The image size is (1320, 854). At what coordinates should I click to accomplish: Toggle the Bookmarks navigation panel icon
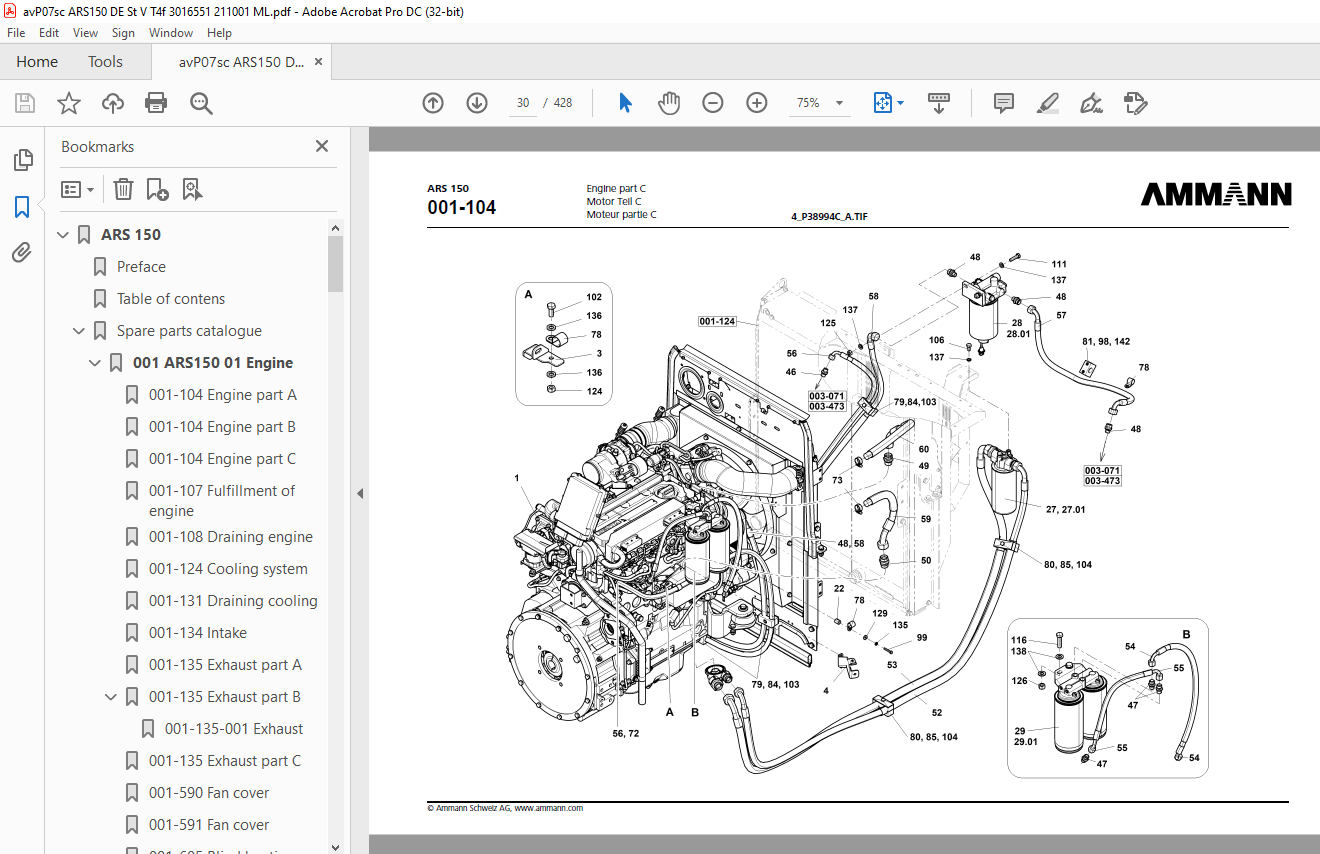22,207
